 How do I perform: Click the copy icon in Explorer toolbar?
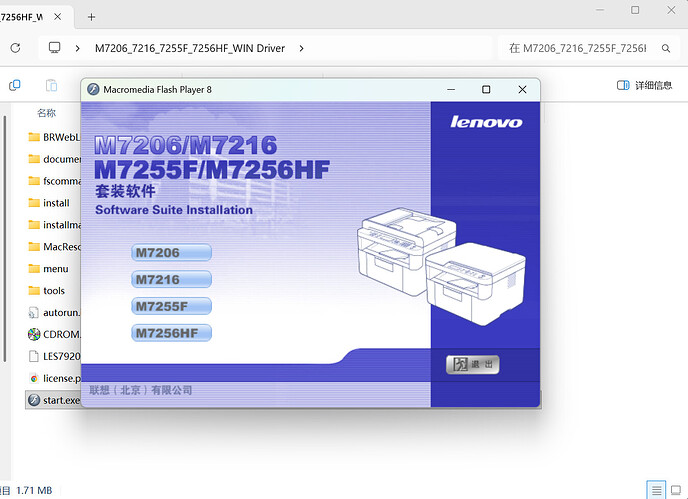click(x=15, y=85)
